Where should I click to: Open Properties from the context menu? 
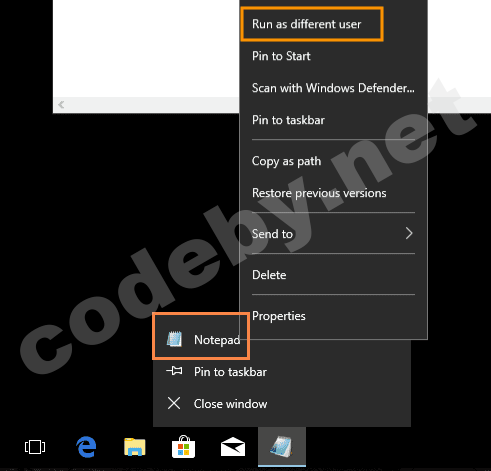[x=279, y=316]
